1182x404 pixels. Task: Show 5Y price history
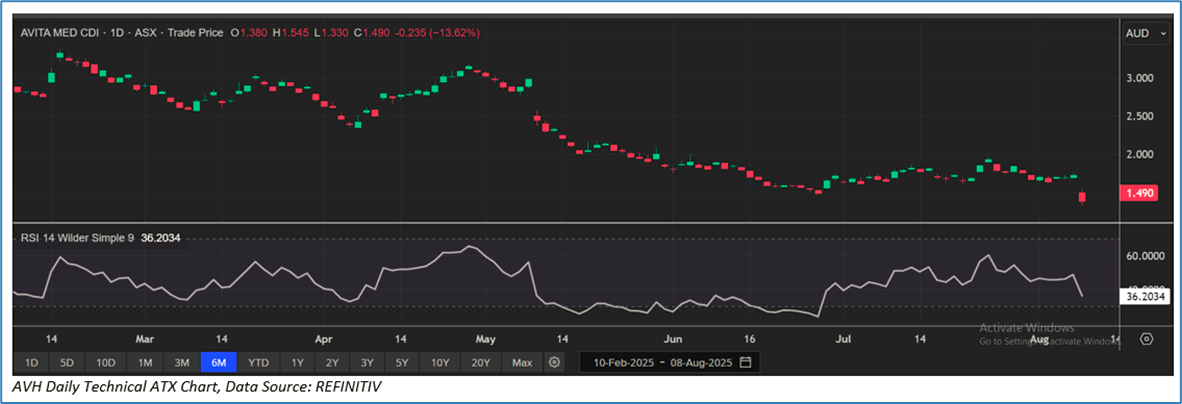401,362
